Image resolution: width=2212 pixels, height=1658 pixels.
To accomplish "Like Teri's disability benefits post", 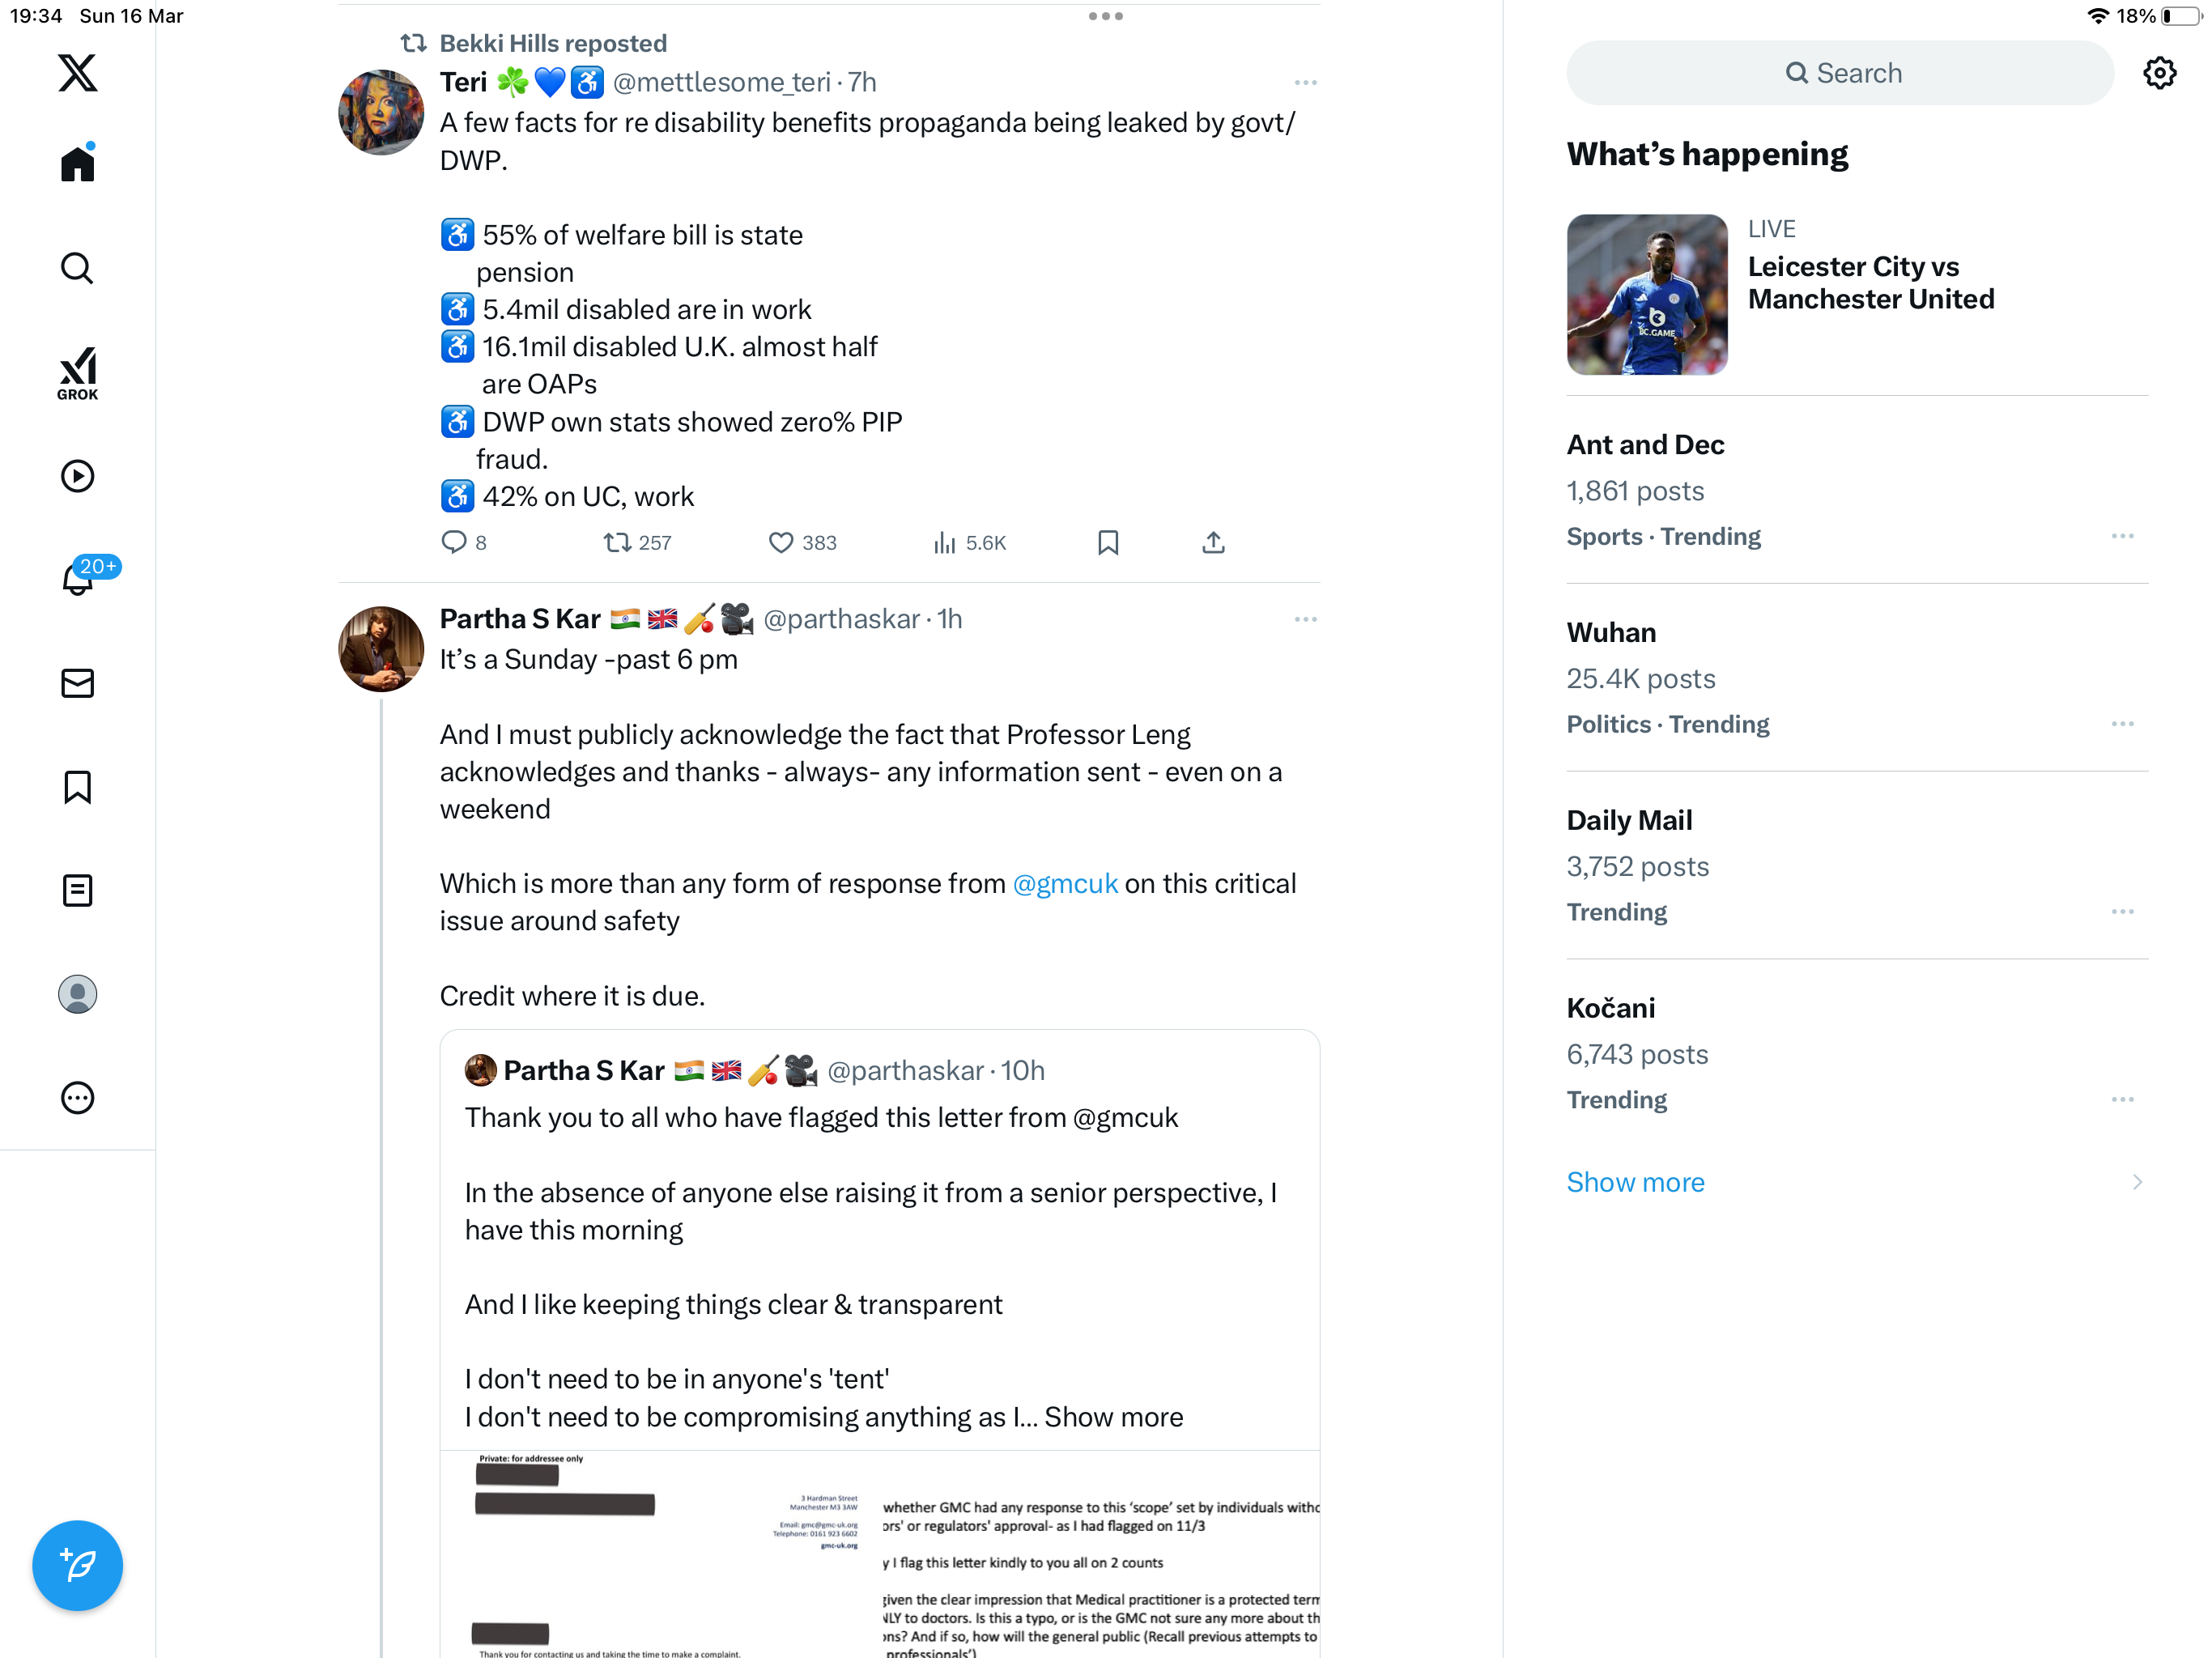I will pyautogui.click(x=802, y=542).
